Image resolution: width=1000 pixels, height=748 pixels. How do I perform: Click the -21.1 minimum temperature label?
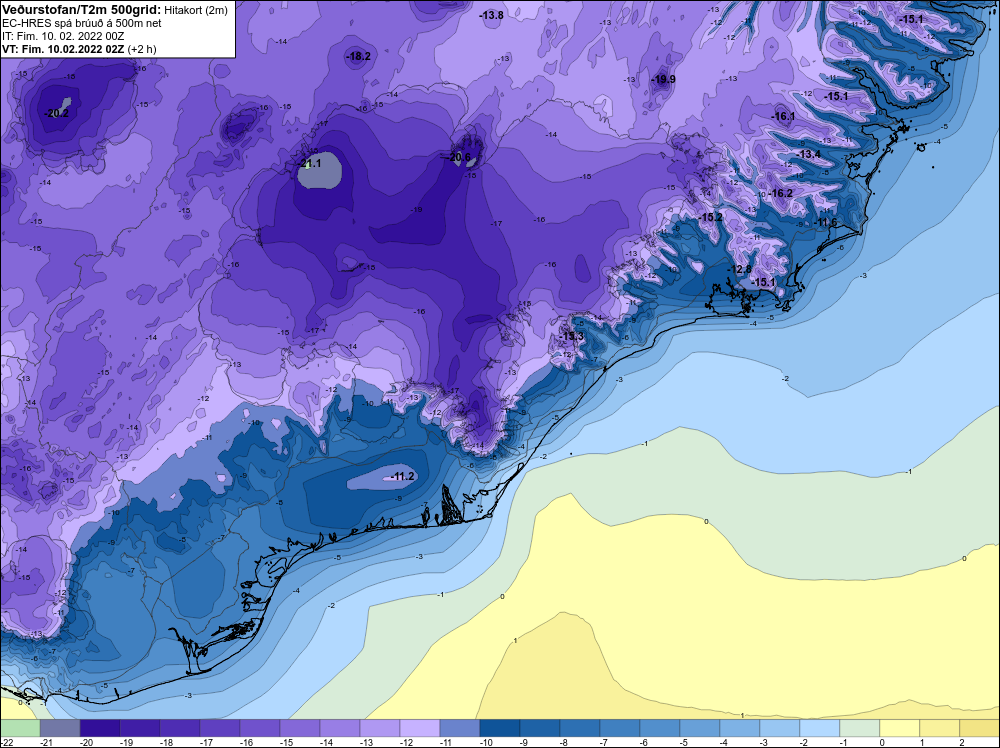pos(310,164)
